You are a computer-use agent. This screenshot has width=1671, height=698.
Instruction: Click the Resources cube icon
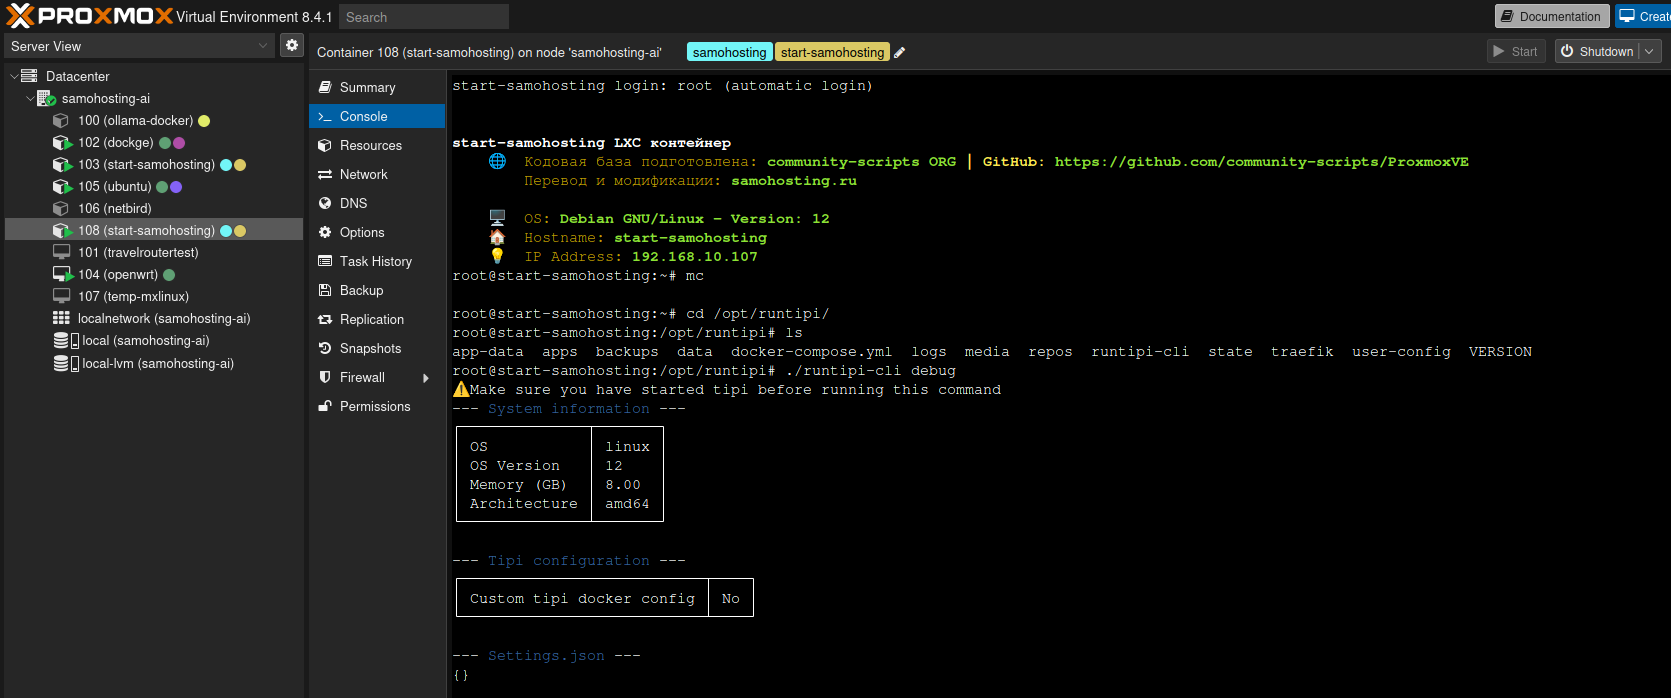[x=325, y=145]
